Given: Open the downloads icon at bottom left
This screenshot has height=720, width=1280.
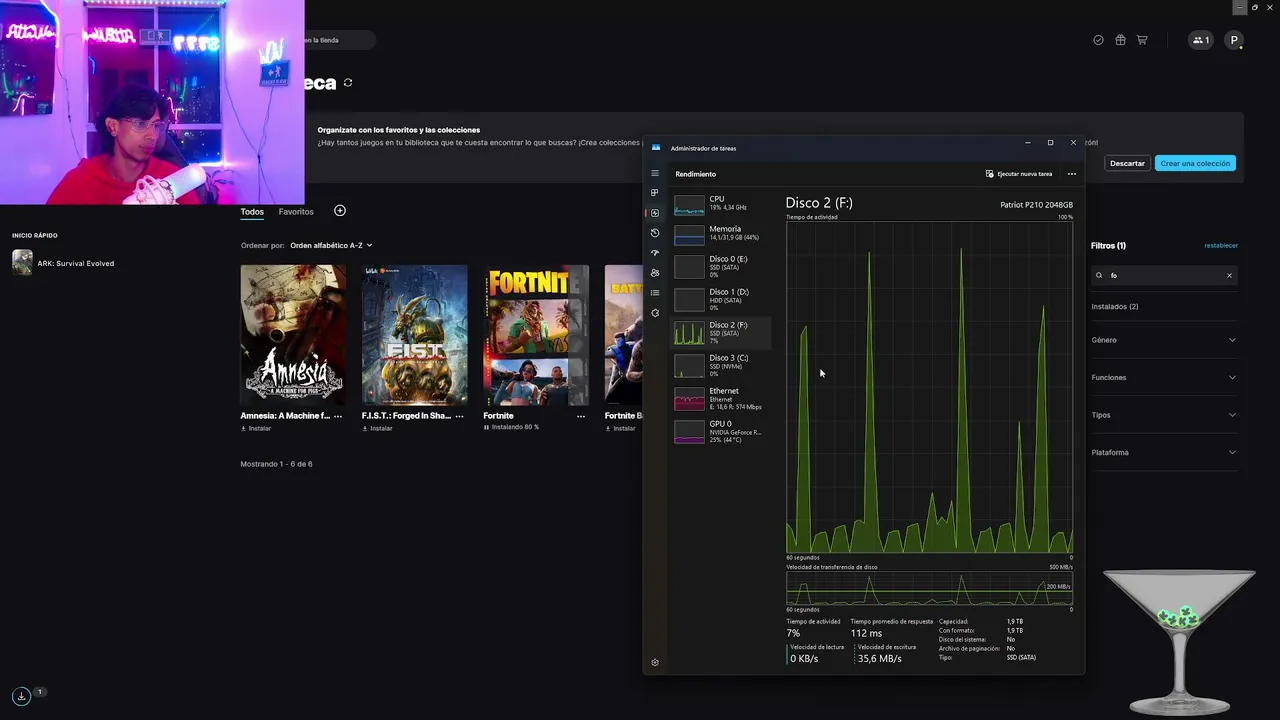Looking at the screenshot, I should (x=21, y=696).
